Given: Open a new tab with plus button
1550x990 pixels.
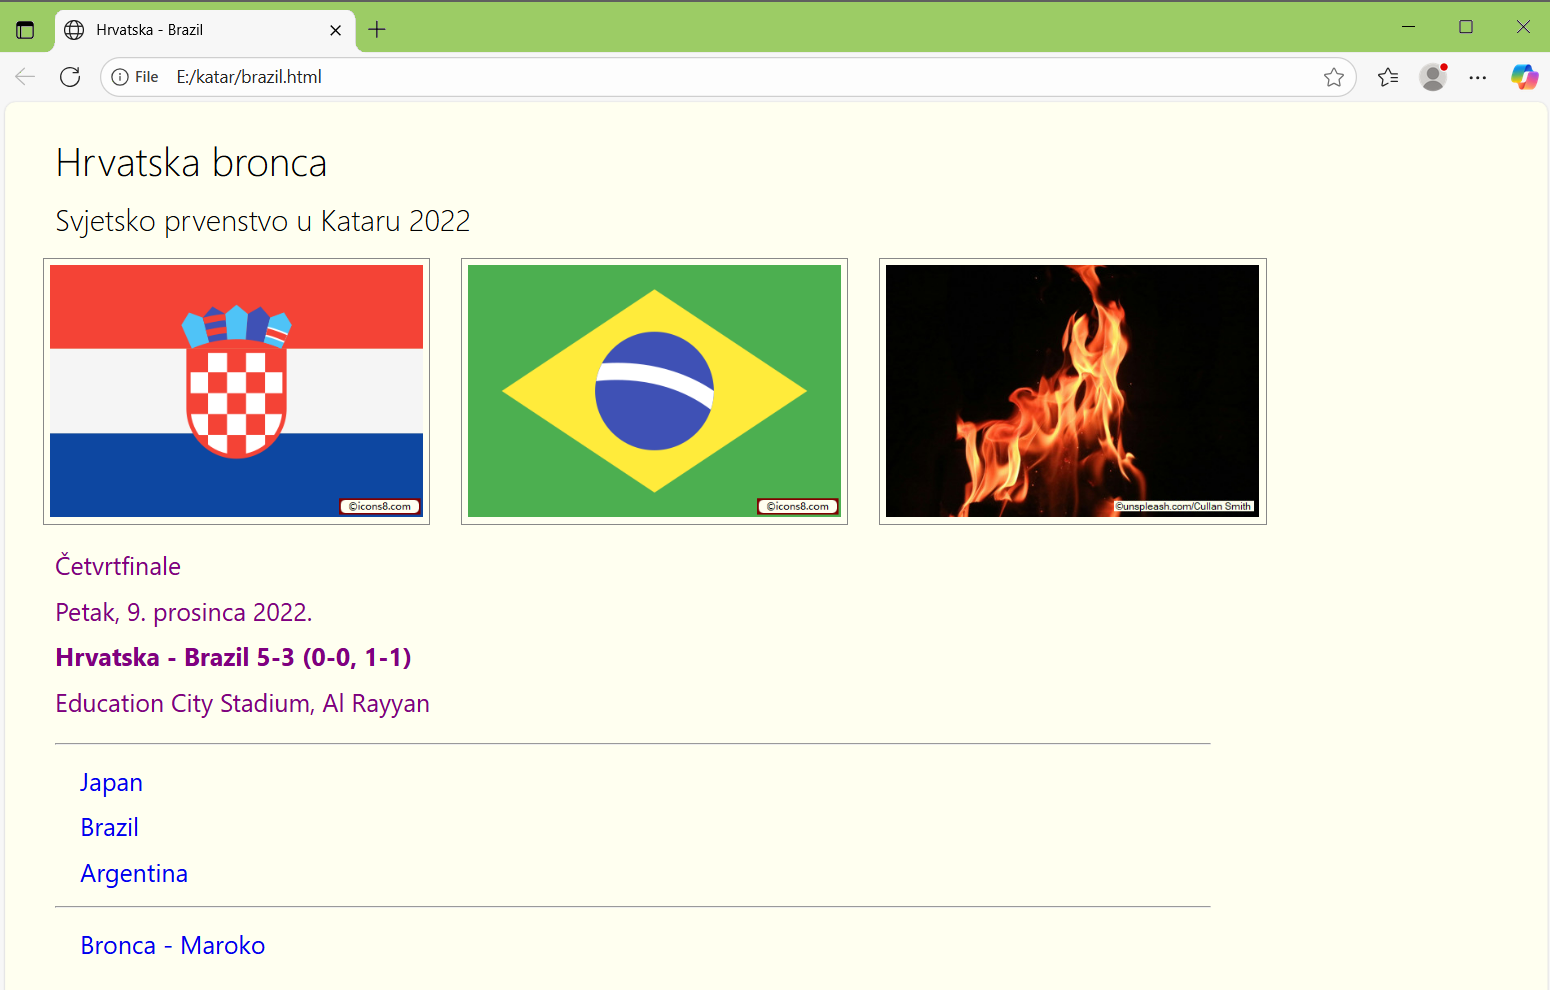Looking at the screenshot, I should coord(377,30).
